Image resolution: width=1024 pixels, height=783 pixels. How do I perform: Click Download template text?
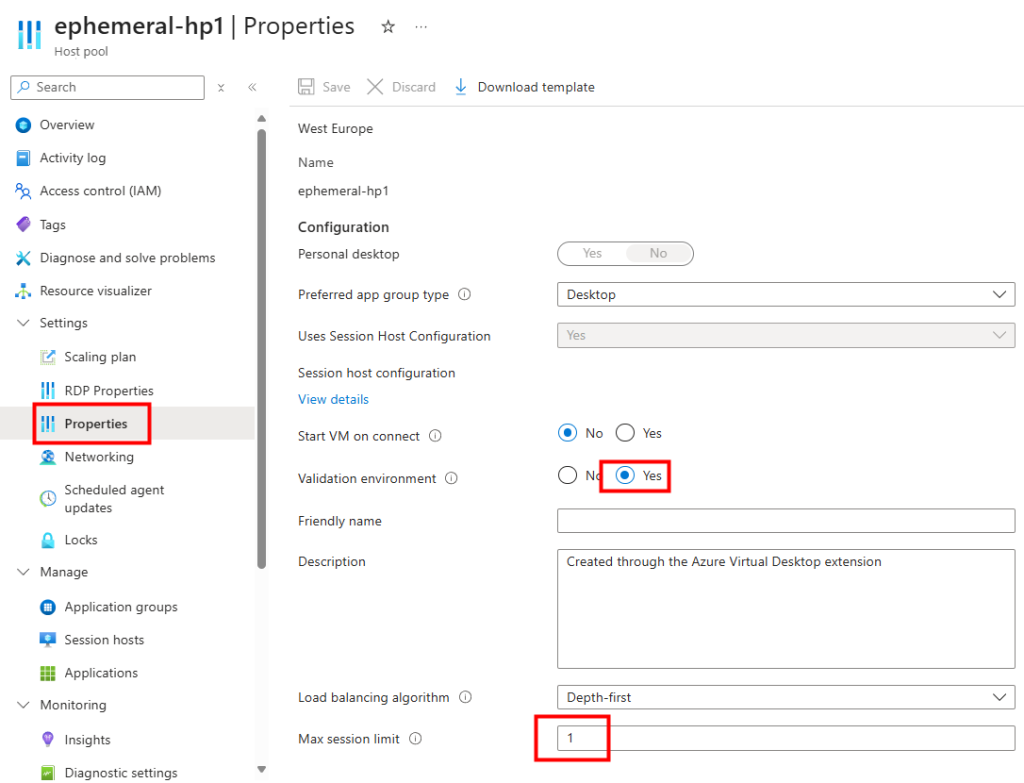536,87
